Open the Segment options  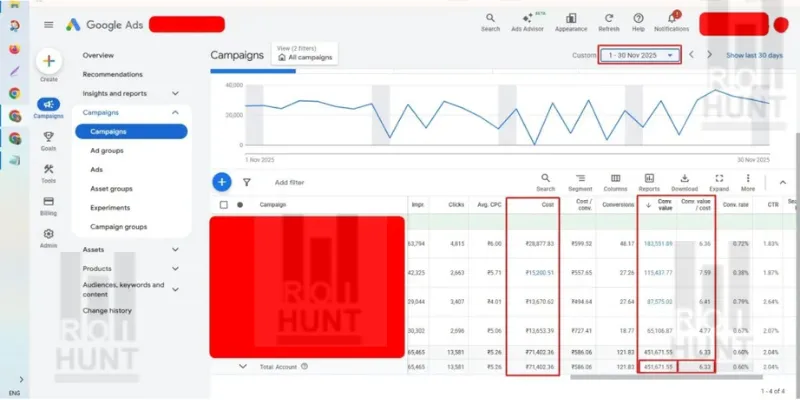click(x=580, y=182)
